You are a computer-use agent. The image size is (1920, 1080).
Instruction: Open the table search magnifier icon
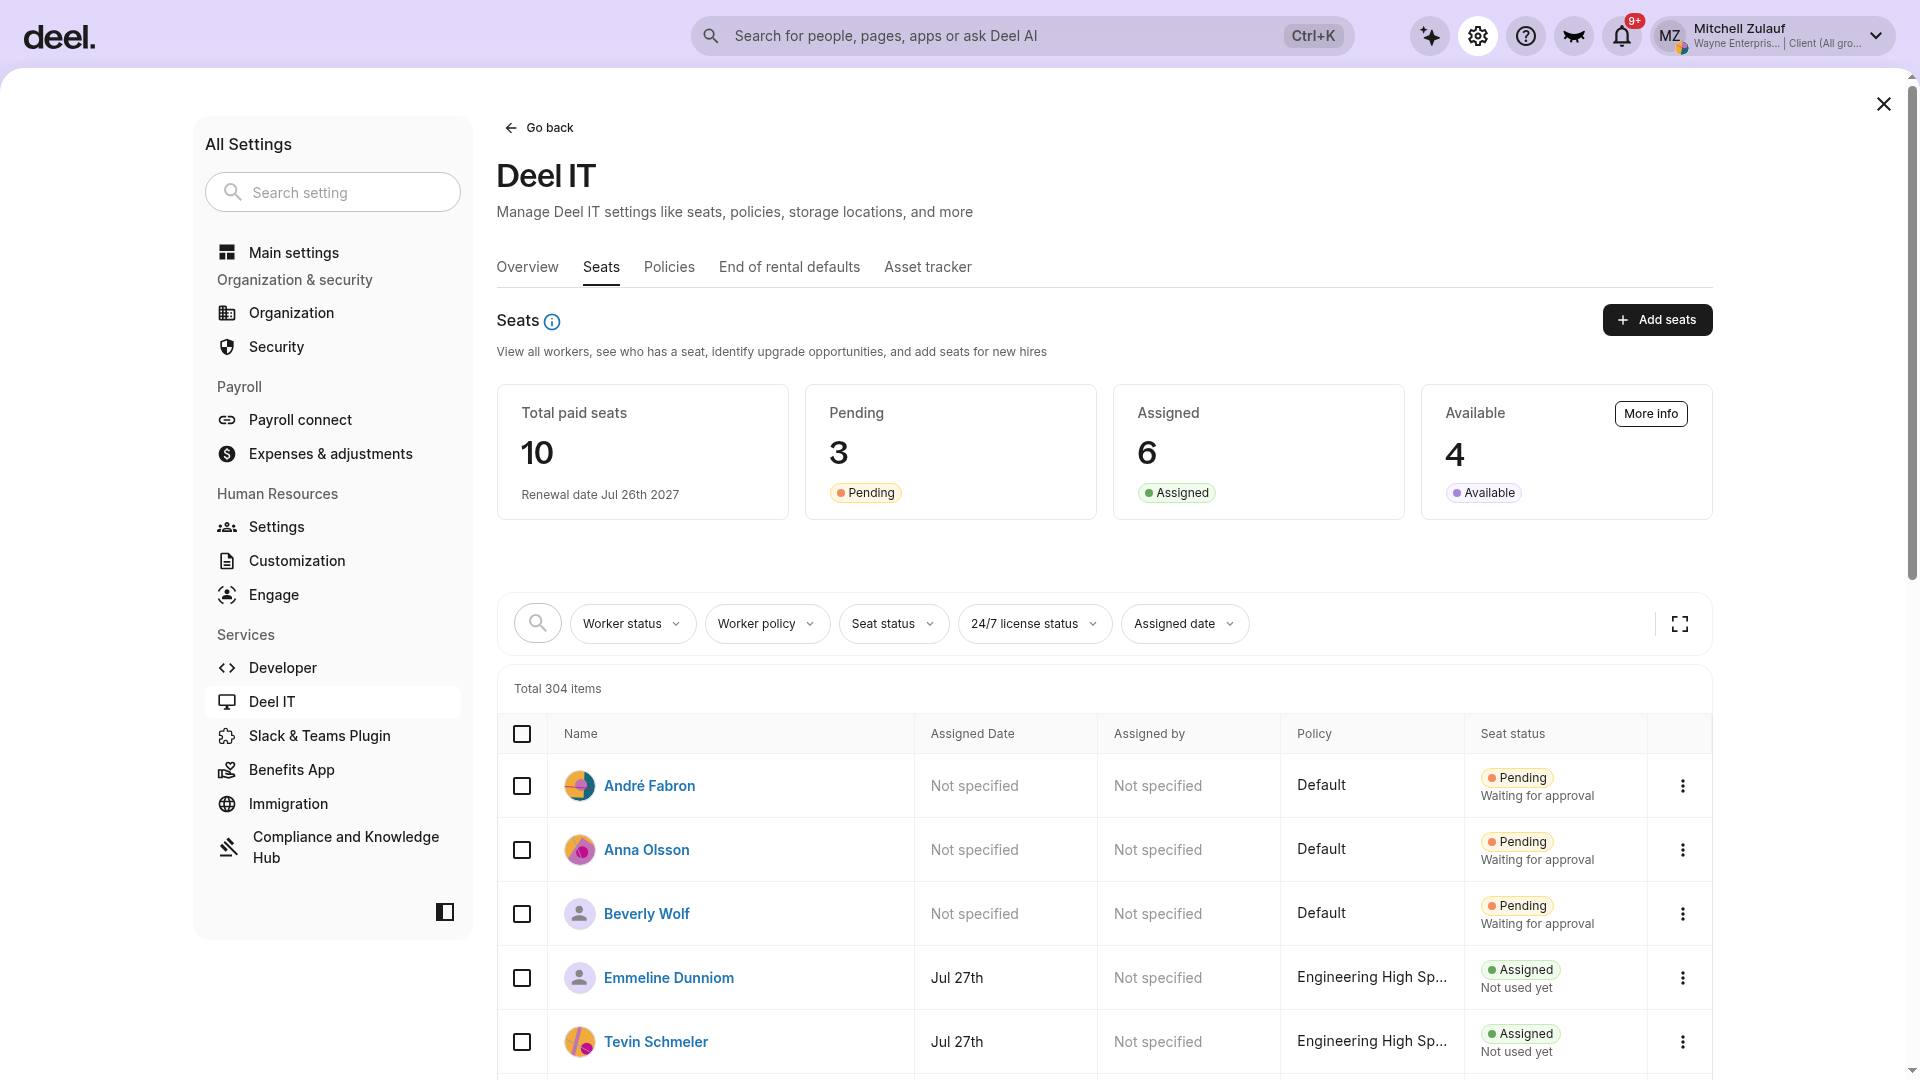coord(538,624)
